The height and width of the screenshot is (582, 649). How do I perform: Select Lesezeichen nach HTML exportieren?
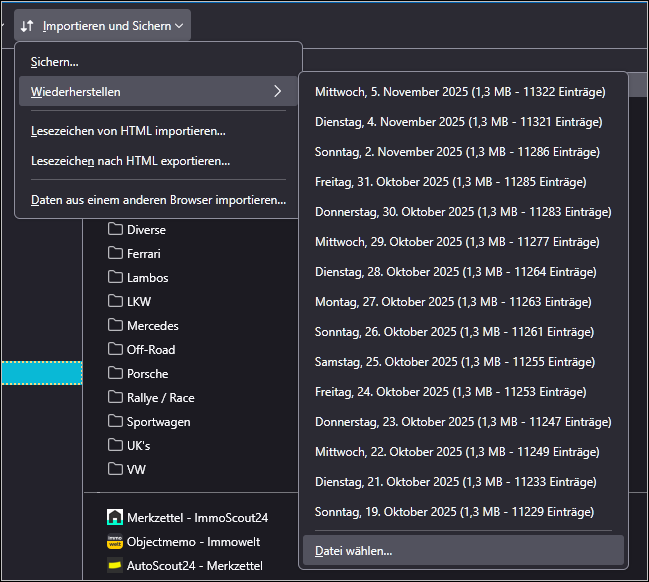[130, 160]
